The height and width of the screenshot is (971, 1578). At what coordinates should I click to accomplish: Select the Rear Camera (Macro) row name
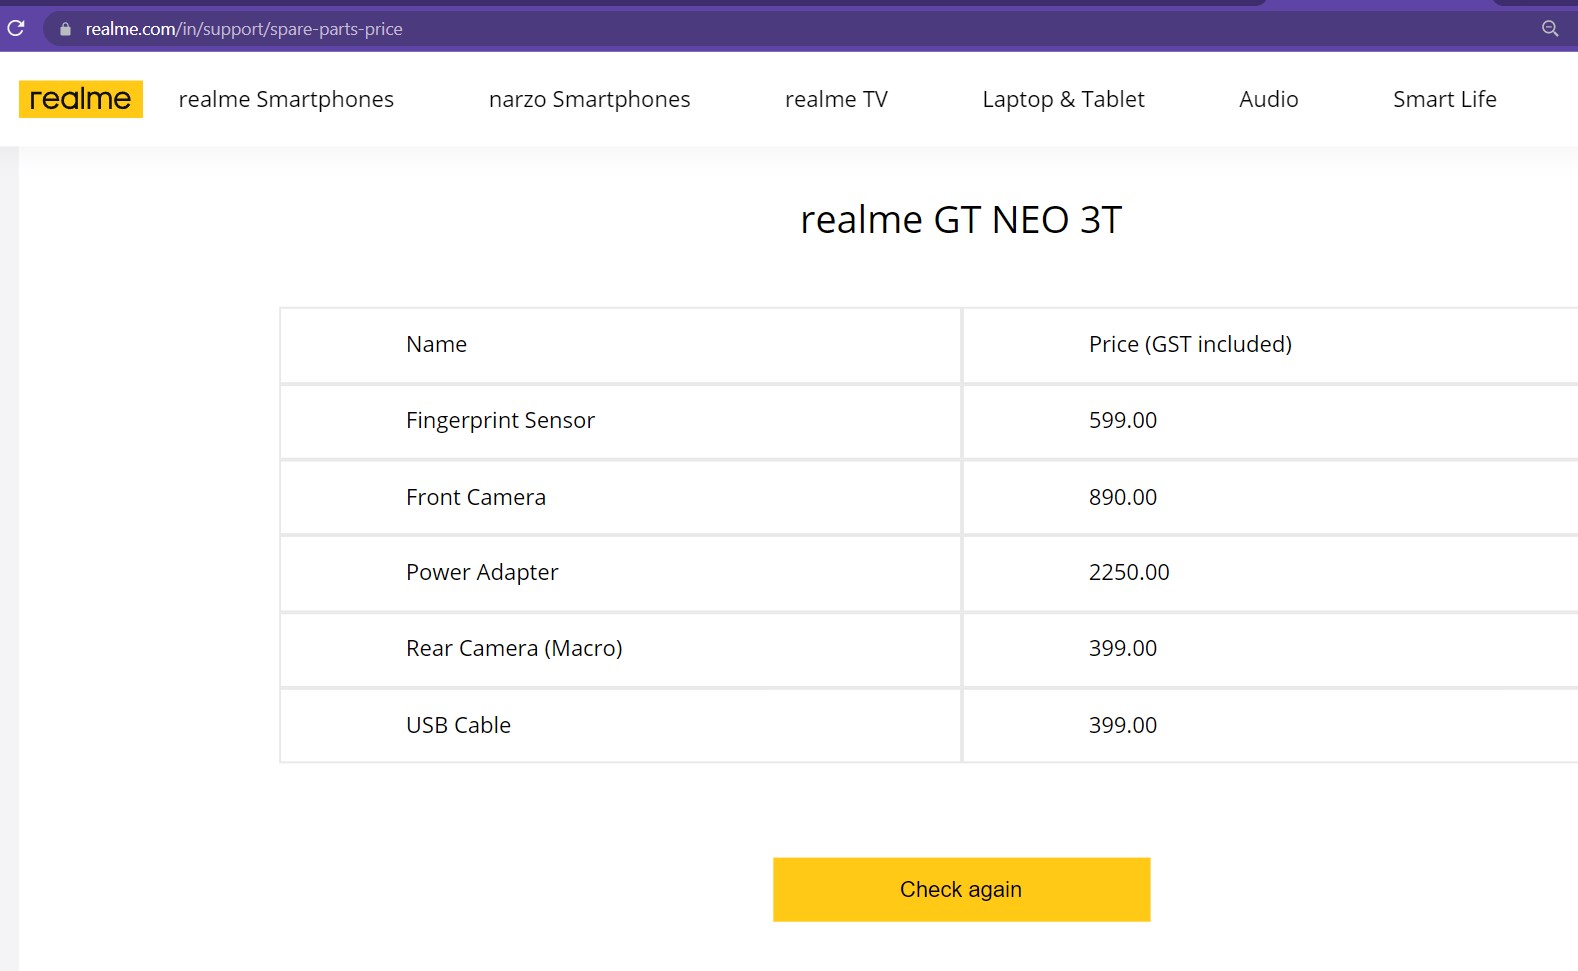(514, 648)
